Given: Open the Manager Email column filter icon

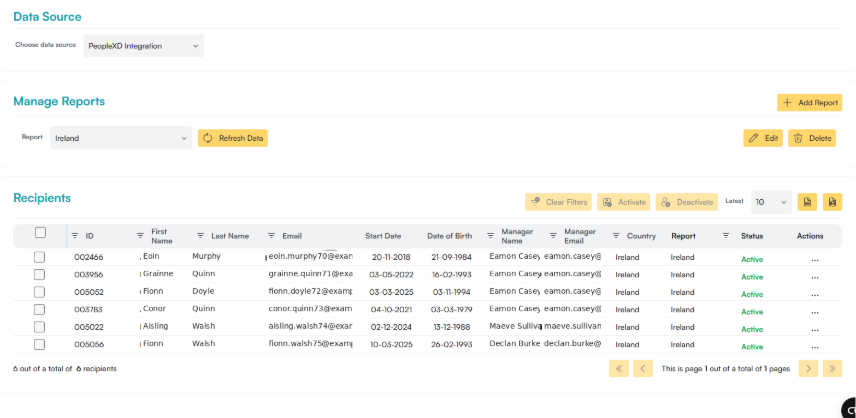Looking at the screenshot, I should (x=553, y=236).
